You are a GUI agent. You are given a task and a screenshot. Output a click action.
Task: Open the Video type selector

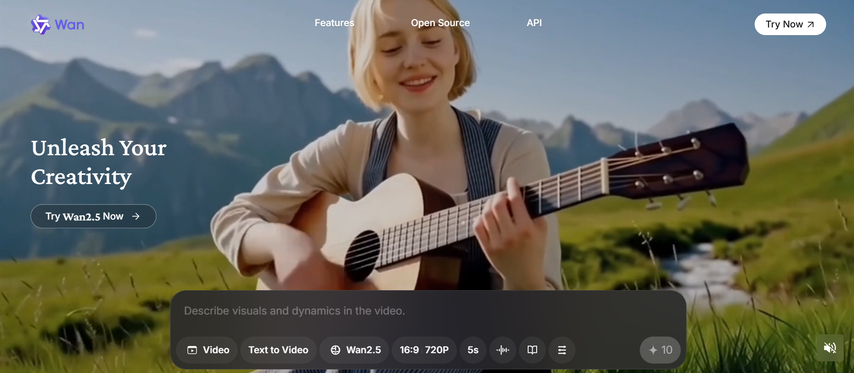[x=207, y=350]
